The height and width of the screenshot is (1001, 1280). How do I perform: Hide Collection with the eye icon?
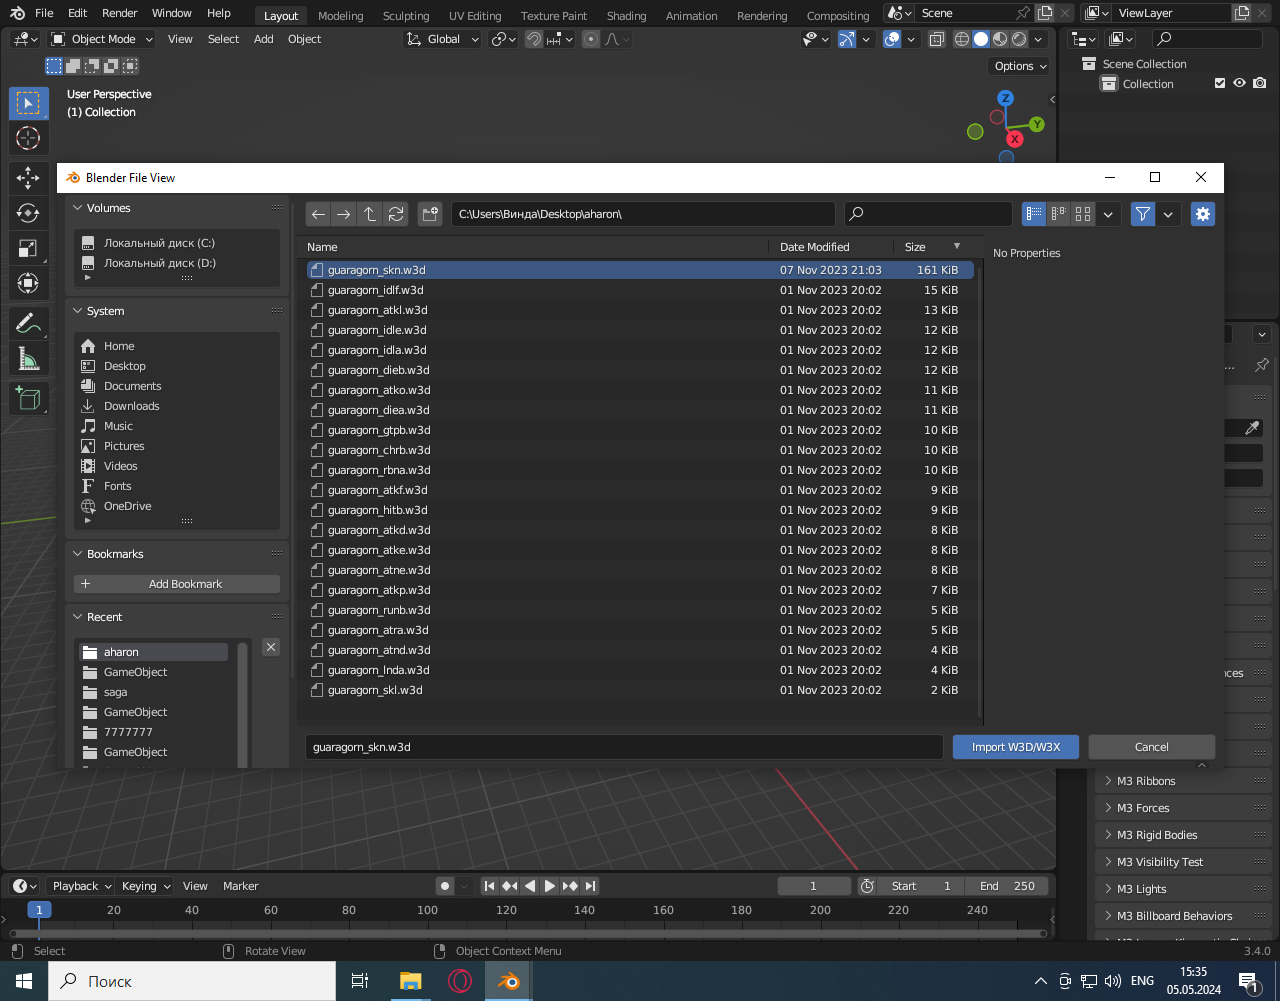click(1240, 84)
